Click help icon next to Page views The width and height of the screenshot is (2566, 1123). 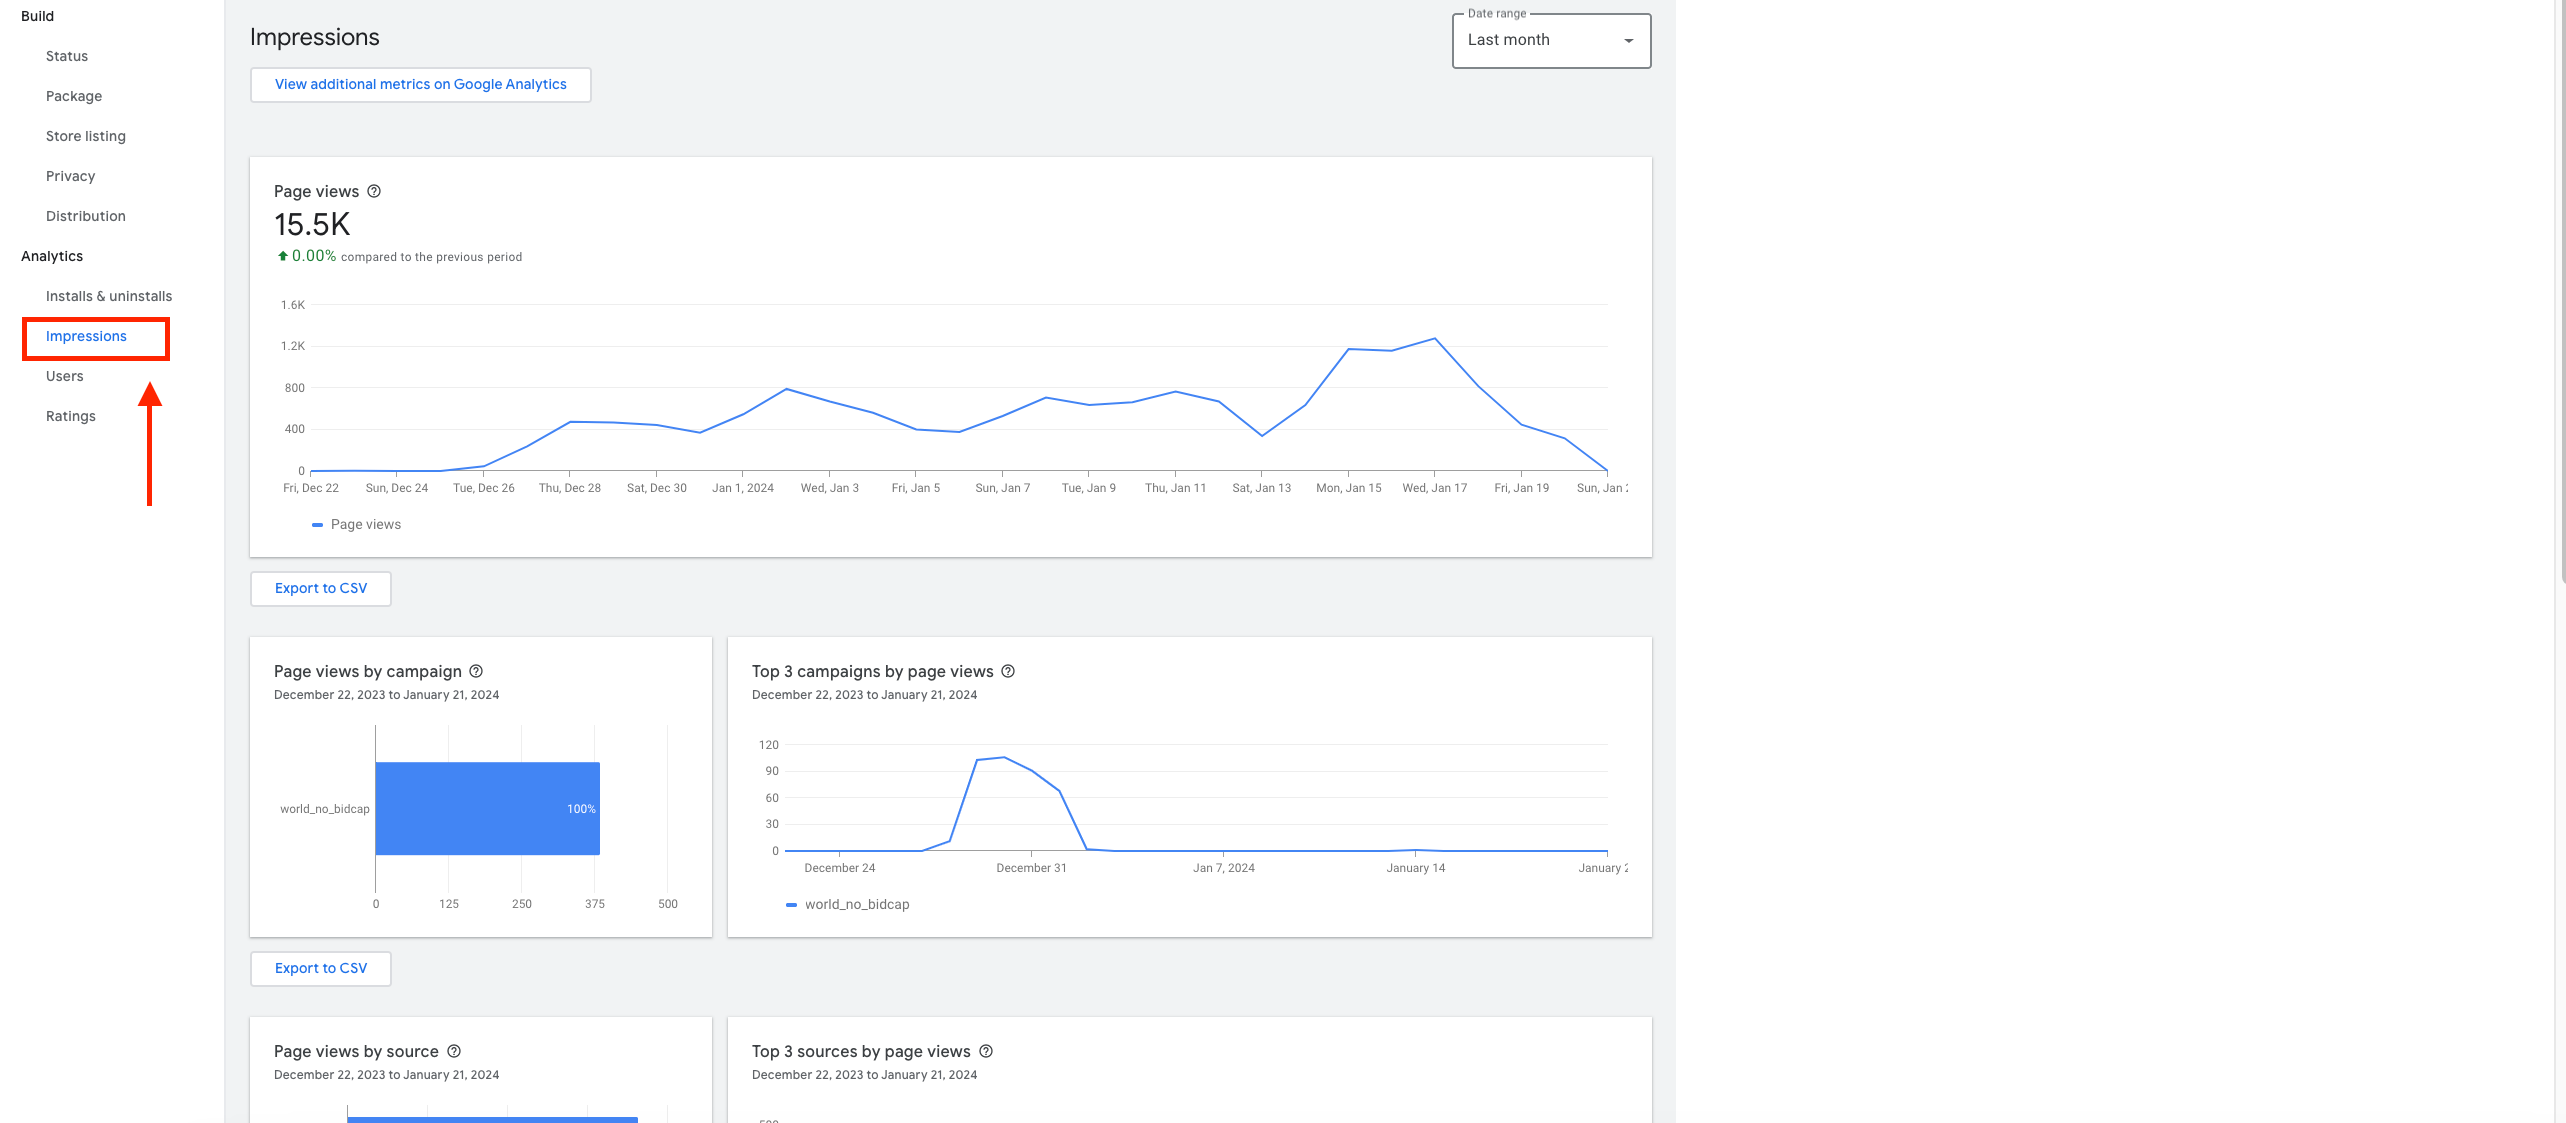(x=374, y=191)
